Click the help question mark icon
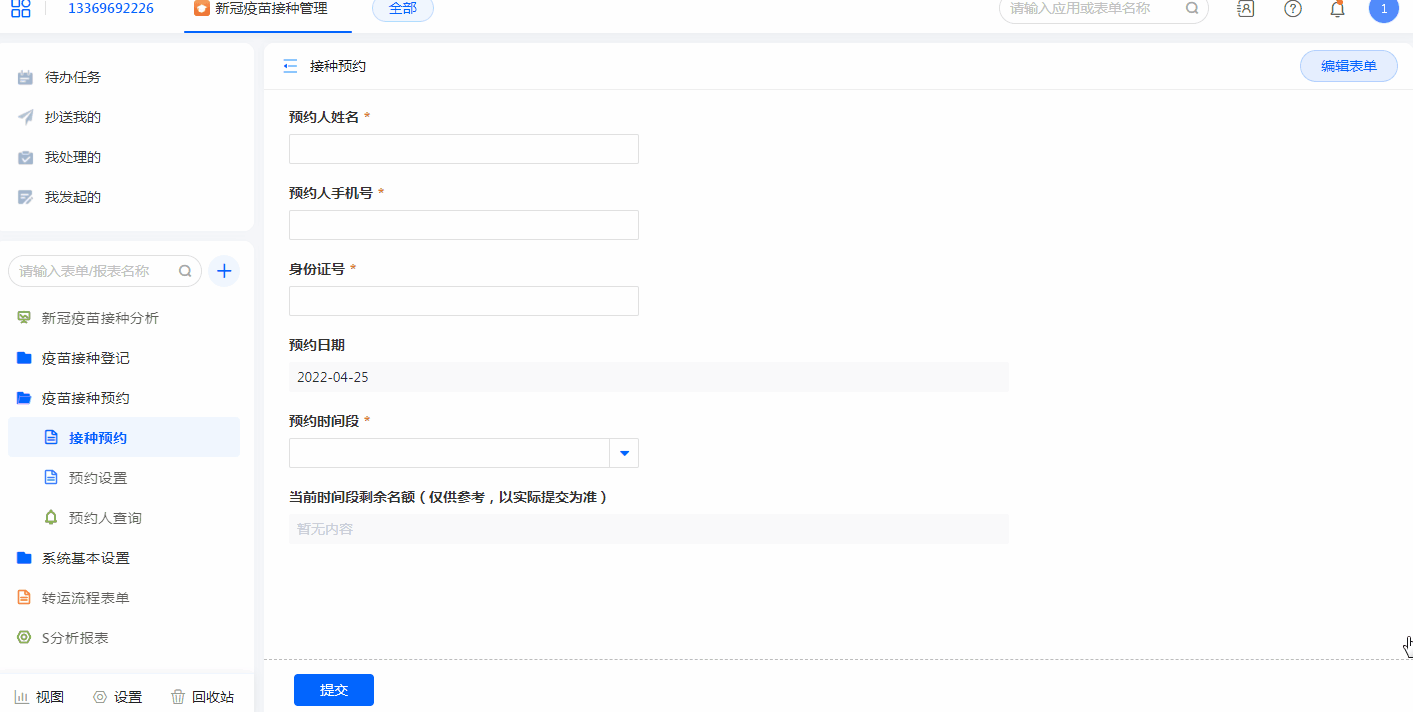The image size is (1413, 712). click(1292, 9)
